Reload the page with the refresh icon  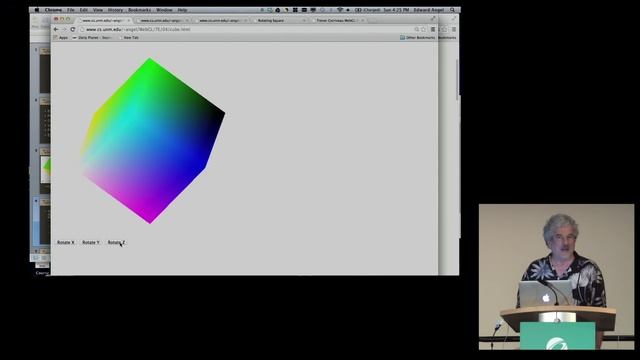click(73, 29)
